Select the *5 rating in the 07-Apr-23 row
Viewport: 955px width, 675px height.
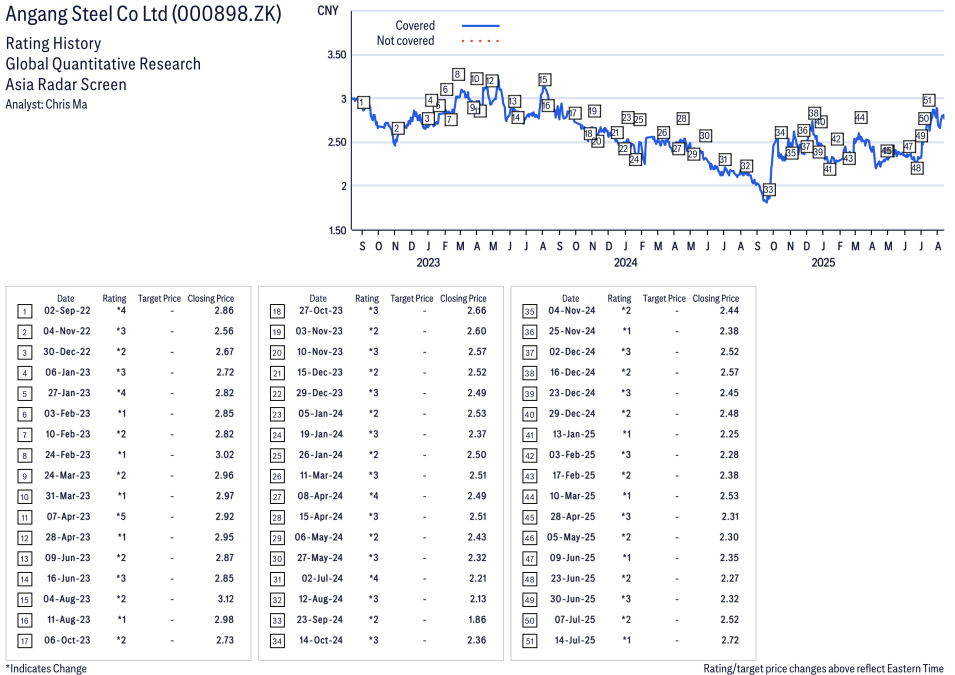(x=121, y=517)
